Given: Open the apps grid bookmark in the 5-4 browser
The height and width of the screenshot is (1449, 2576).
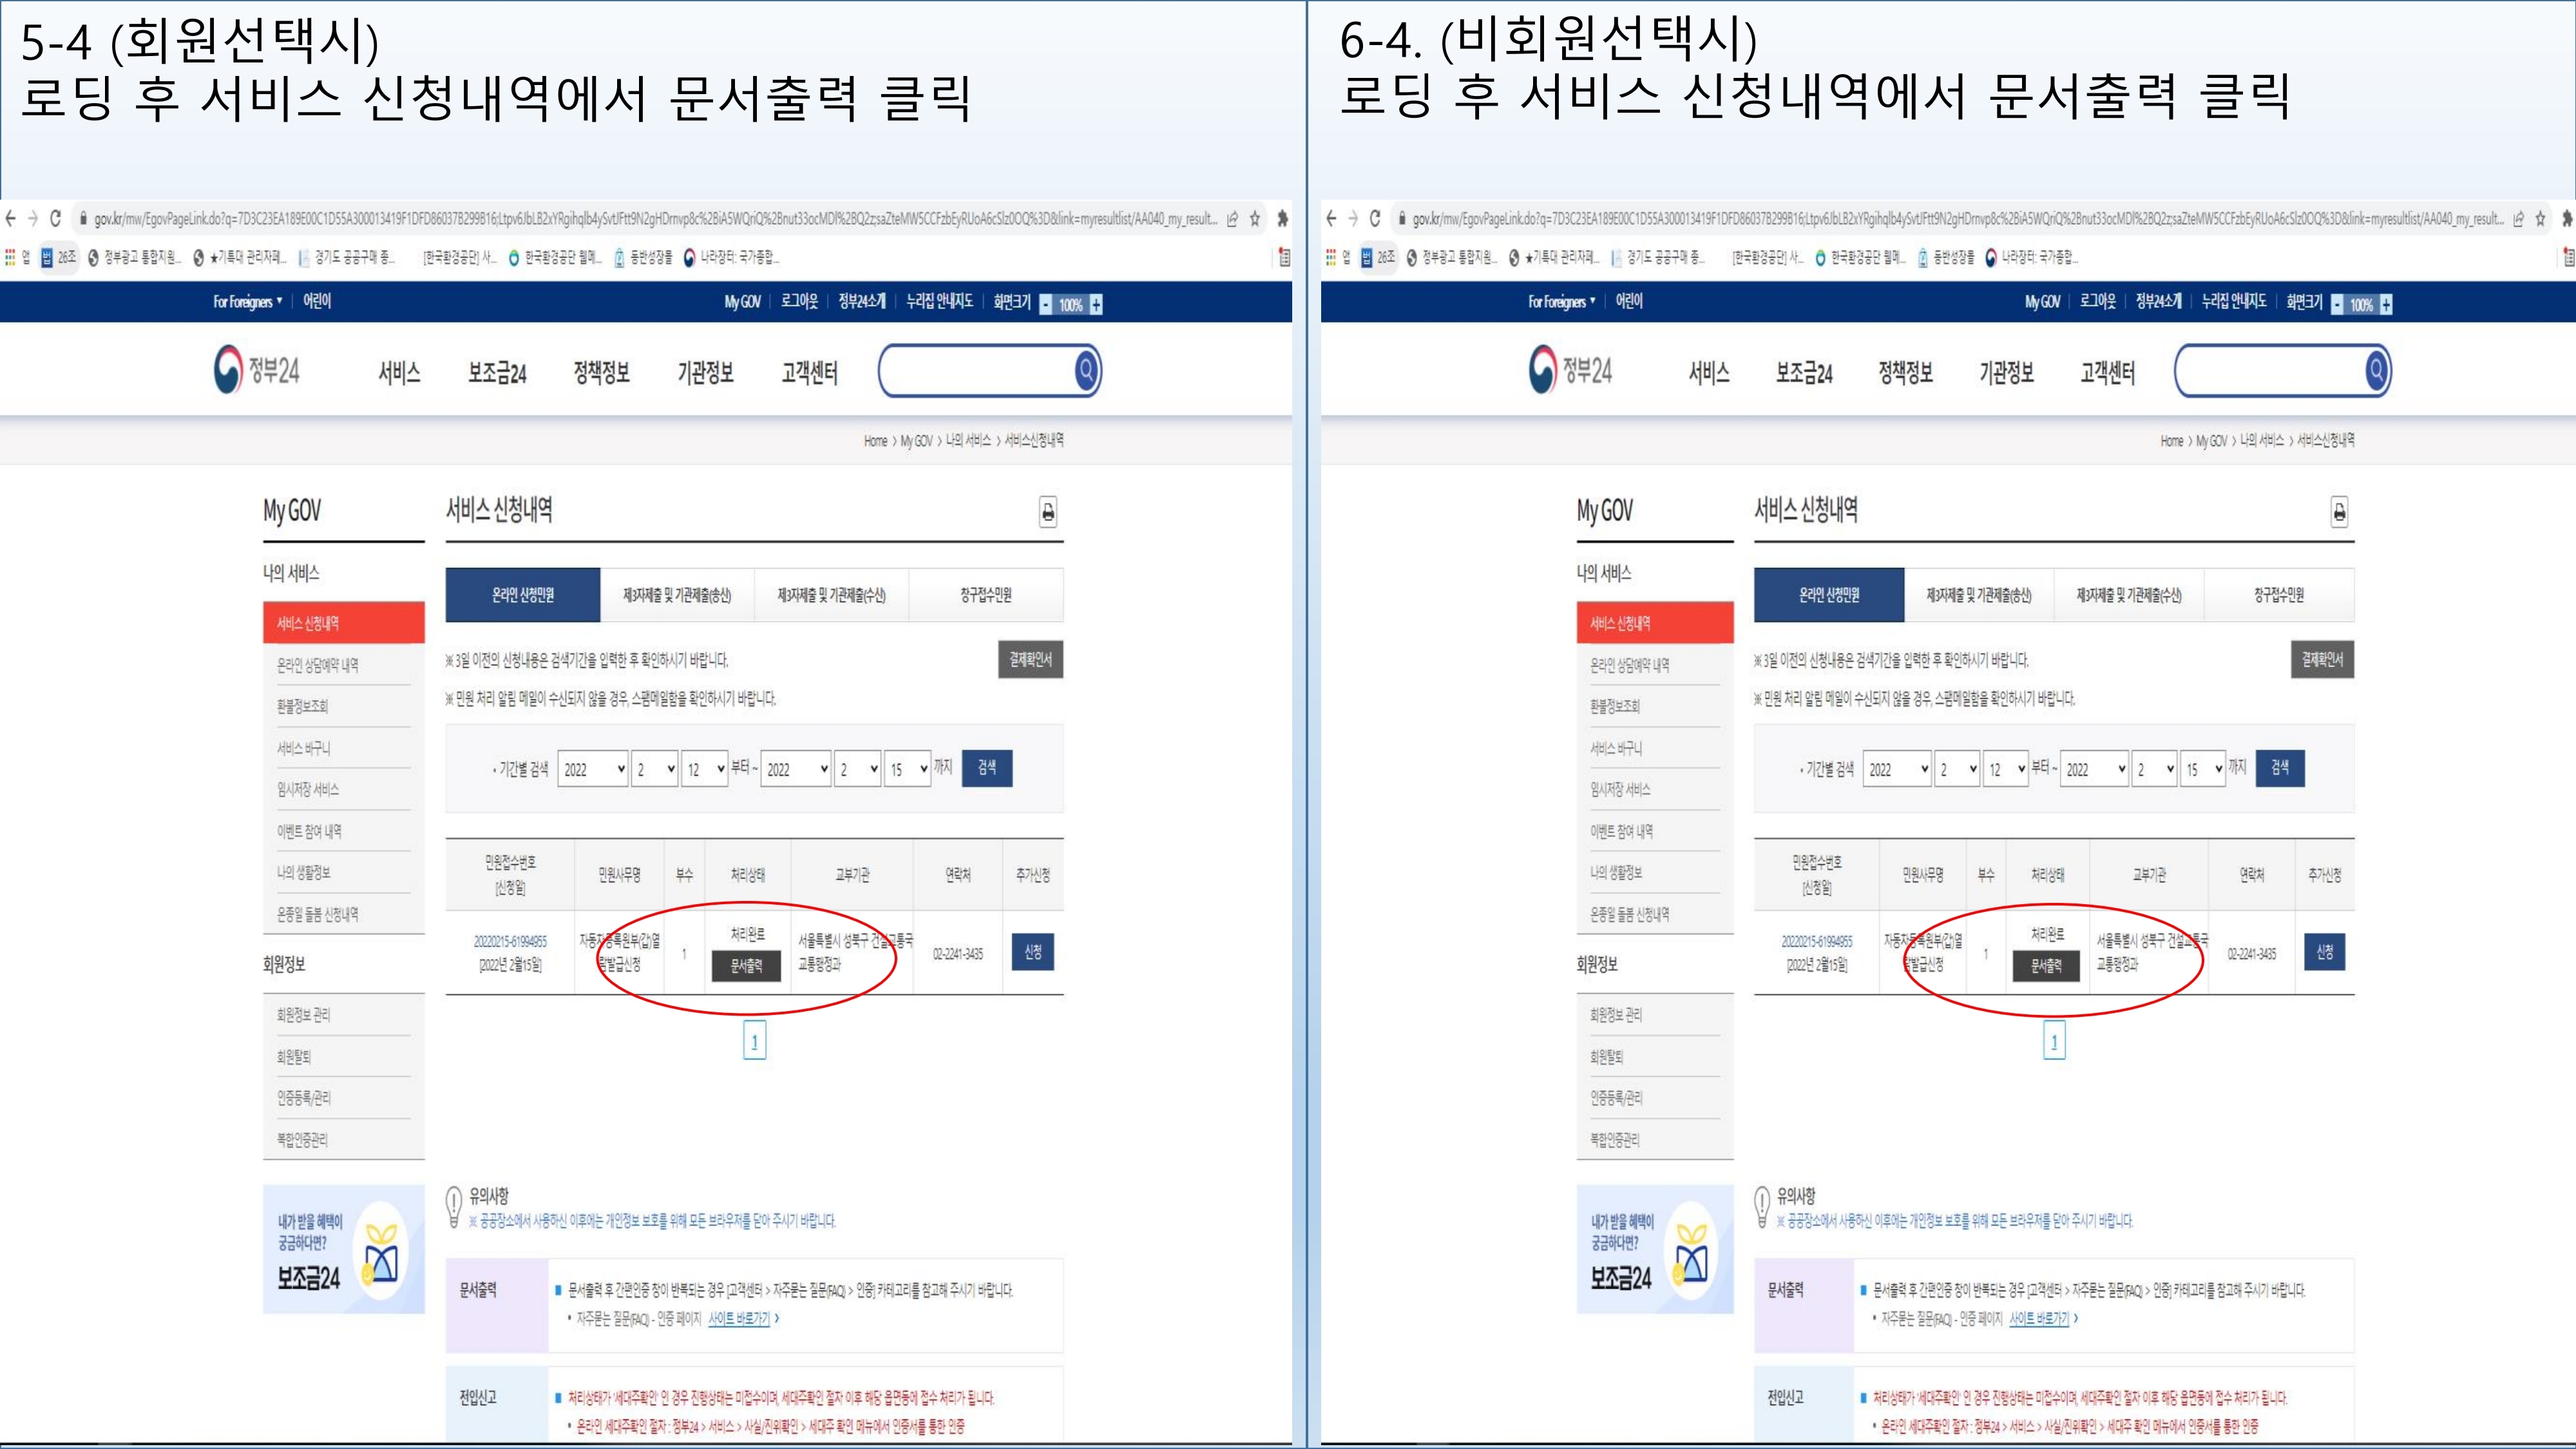Looking at the screenshot, I should click(x=10, y=258).
